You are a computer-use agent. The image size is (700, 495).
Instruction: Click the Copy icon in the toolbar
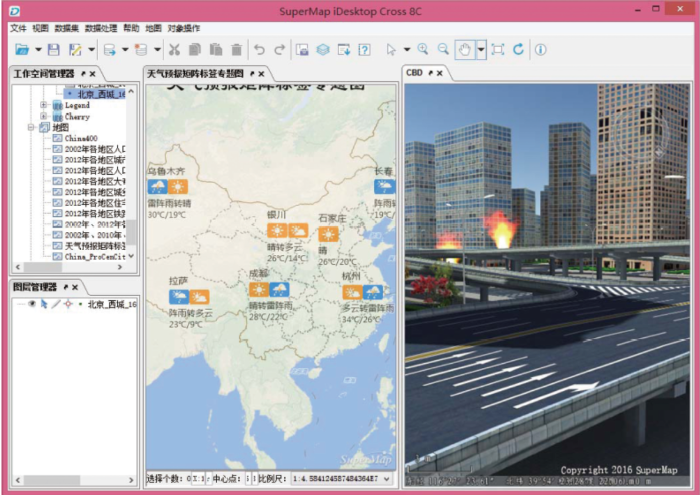(195, 50)
